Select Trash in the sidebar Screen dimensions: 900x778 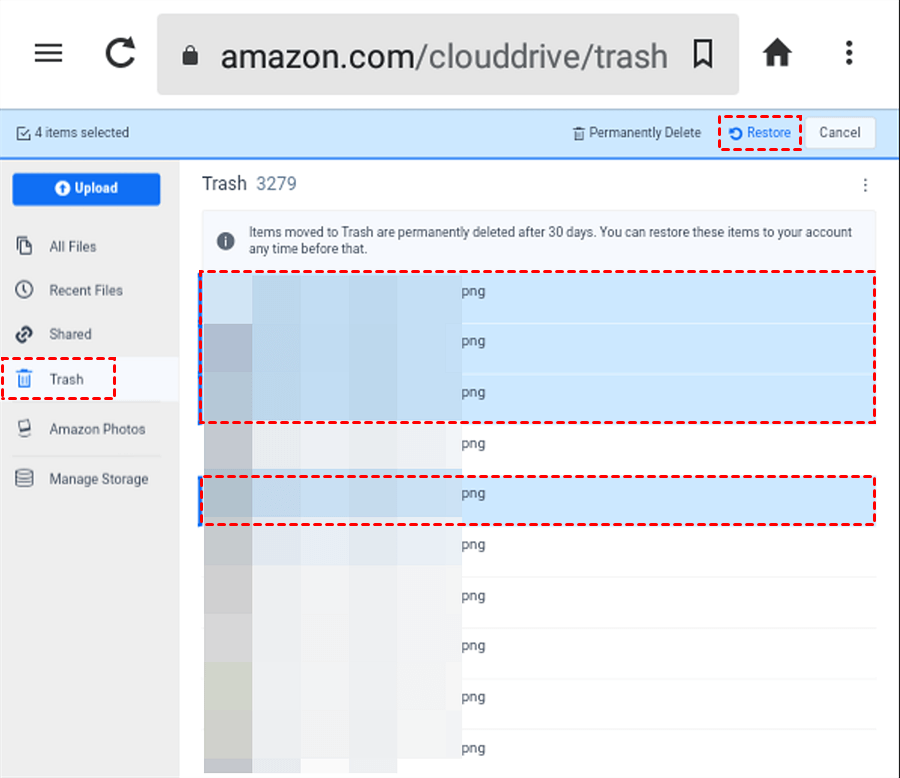pyautogui.click(x=66, y=379)
